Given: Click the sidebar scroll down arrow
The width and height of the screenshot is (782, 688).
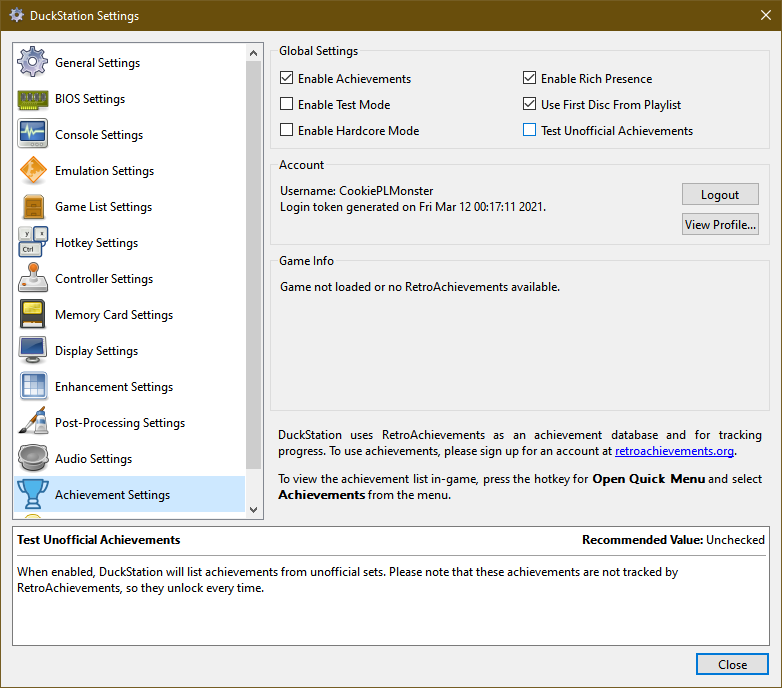Looking at the screenshot, I should [253, 510].
